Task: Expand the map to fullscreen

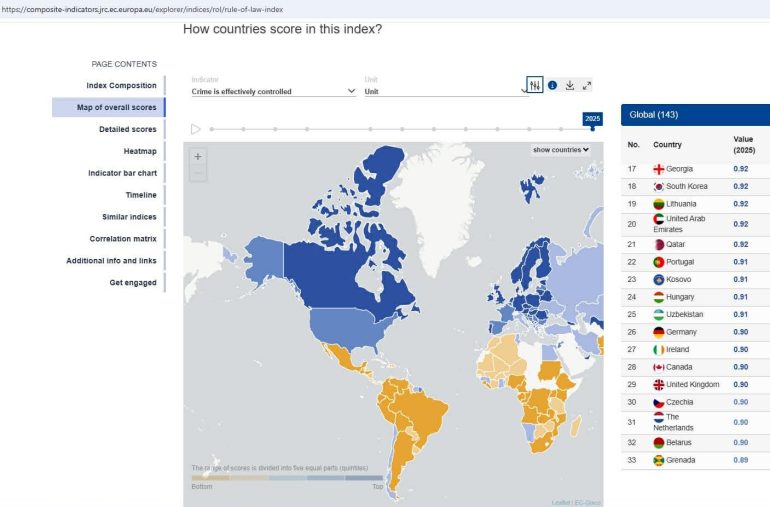Action: coord(587,86)
